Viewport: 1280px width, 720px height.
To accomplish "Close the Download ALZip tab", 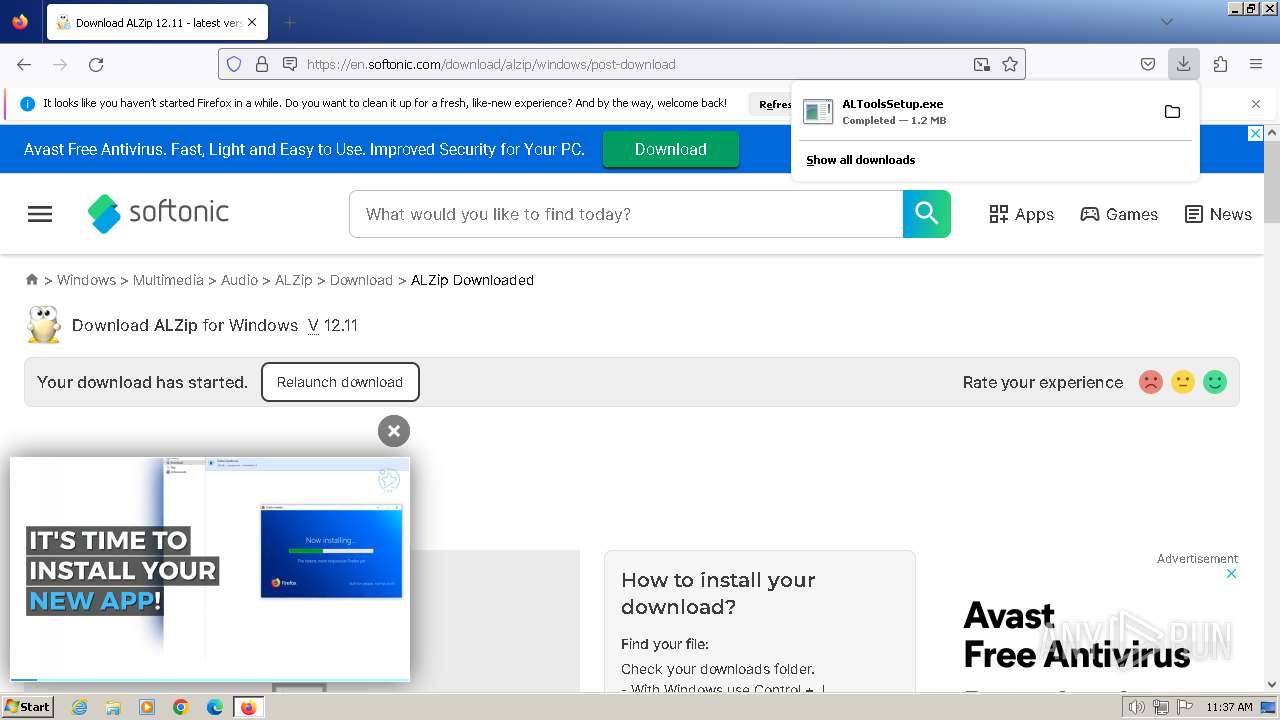I will click(x=251, y=22).
